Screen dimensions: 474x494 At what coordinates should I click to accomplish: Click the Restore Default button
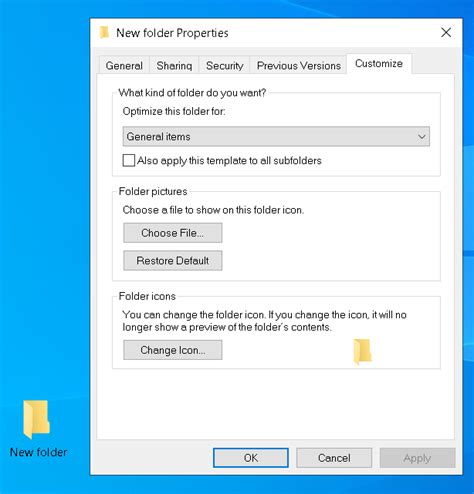173,260
